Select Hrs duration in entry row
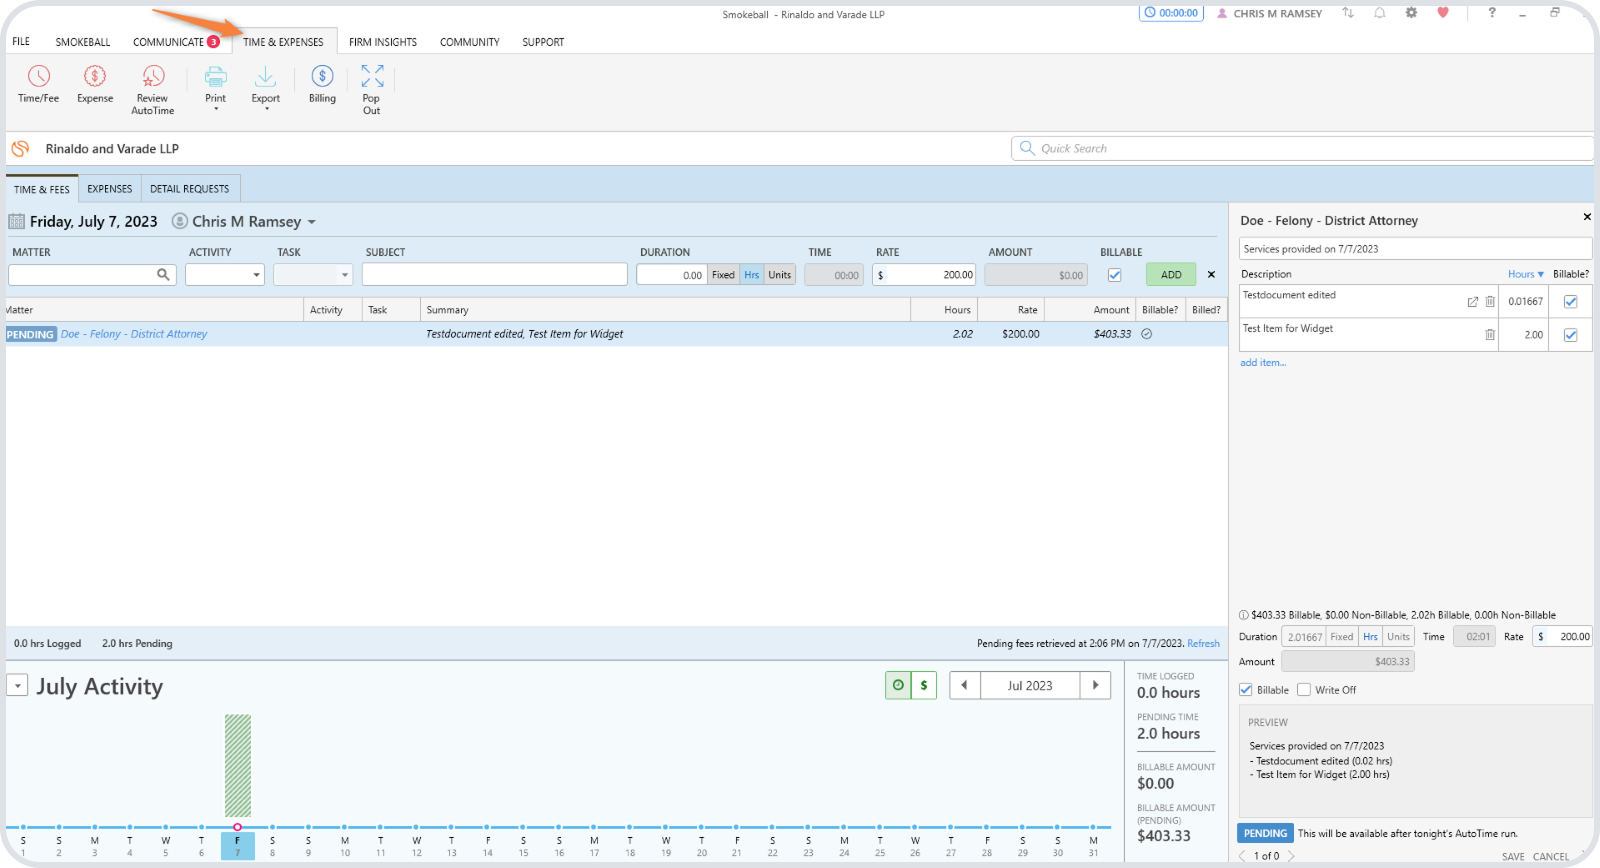The height and width of the screenshot is (868, 1600). (752, 275)
